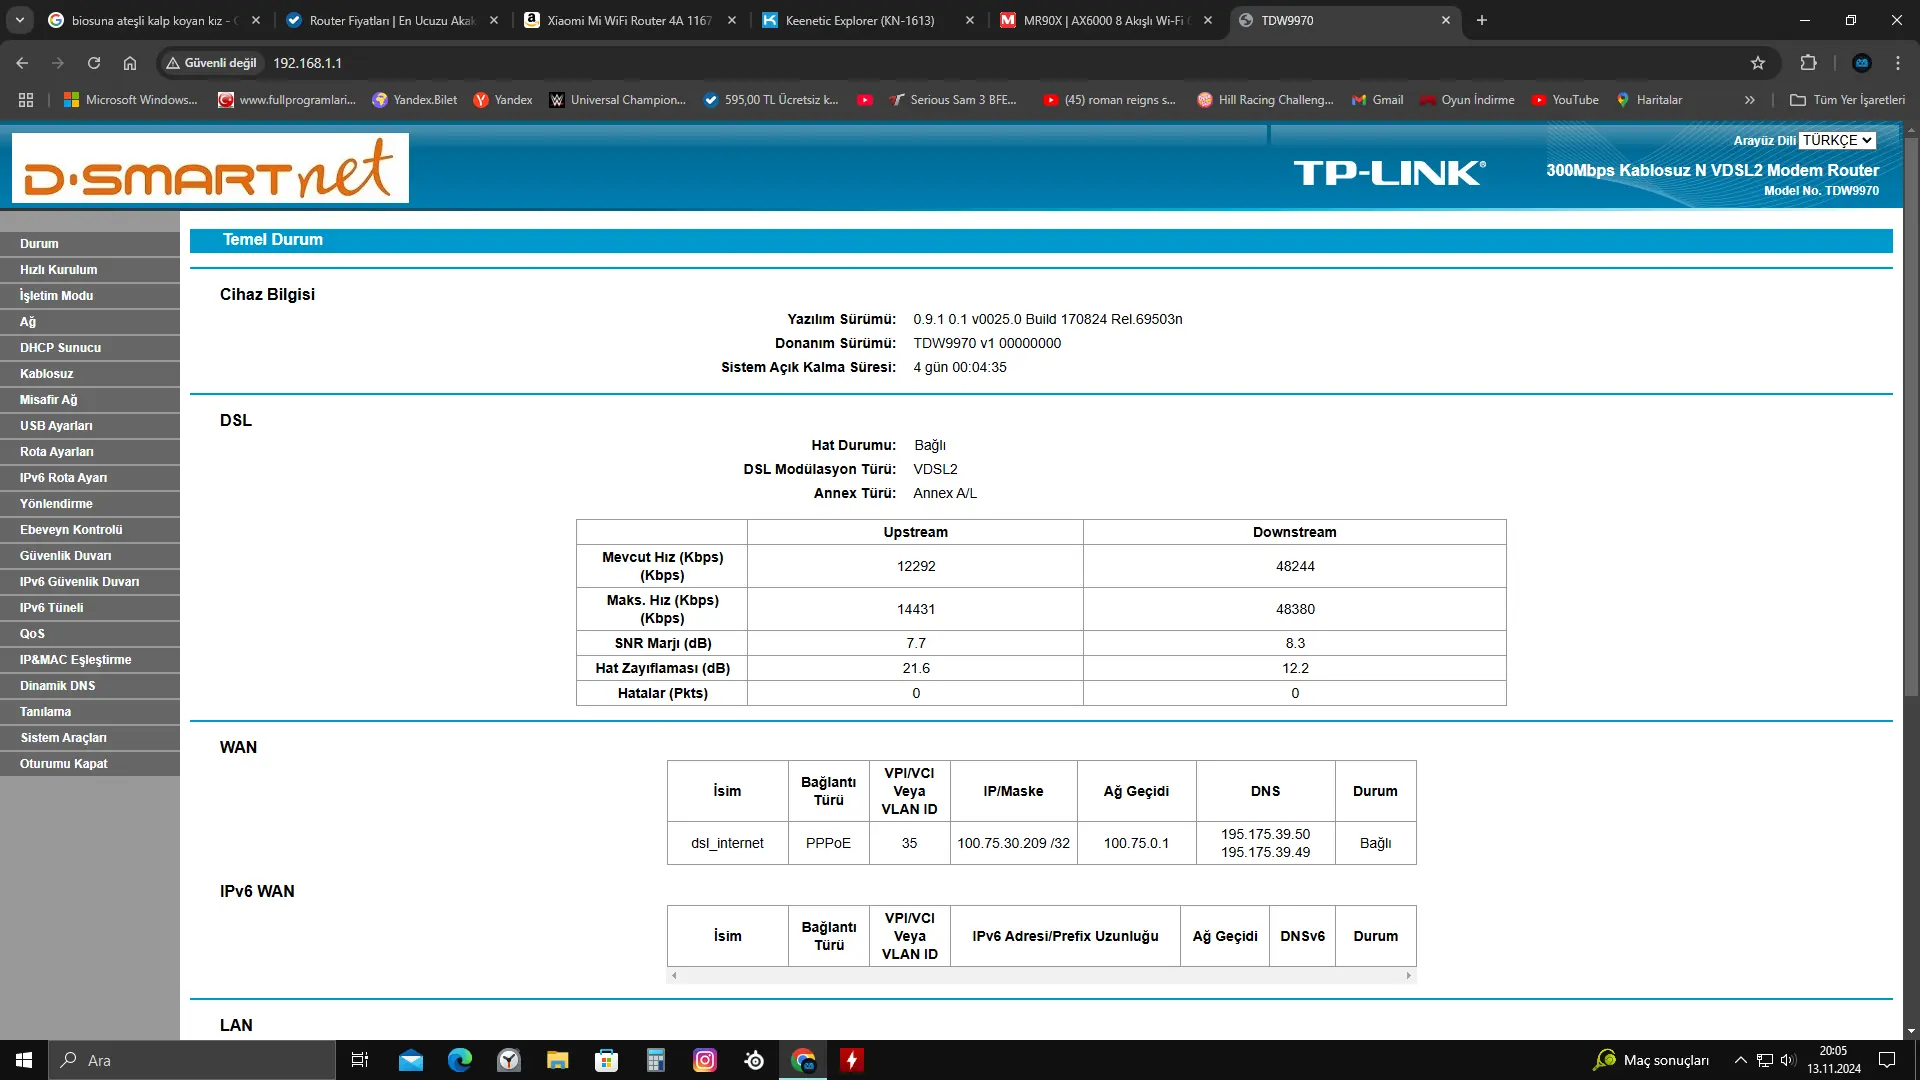Switch to the Xiaomi Mi WiFi Router tab

[x=628, y=20]
